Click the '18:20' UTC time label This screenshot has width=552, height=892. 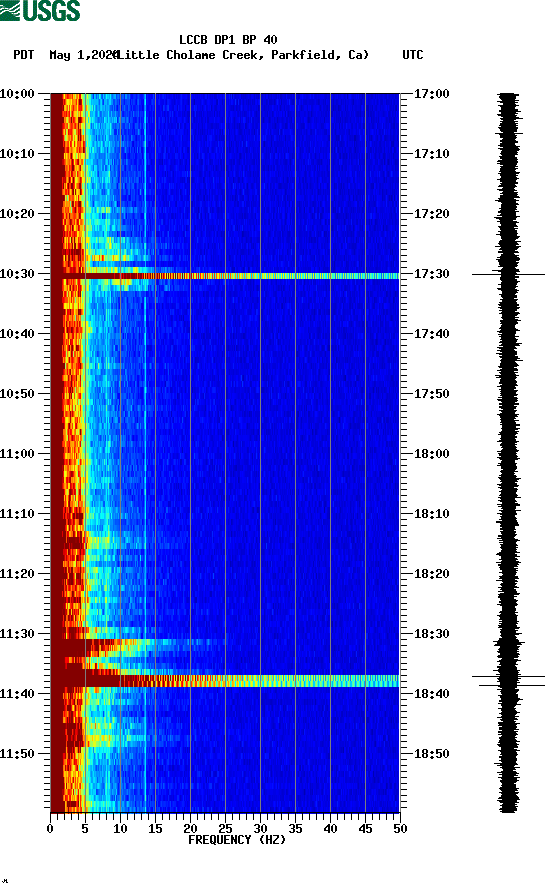click(x=431, y=573)
